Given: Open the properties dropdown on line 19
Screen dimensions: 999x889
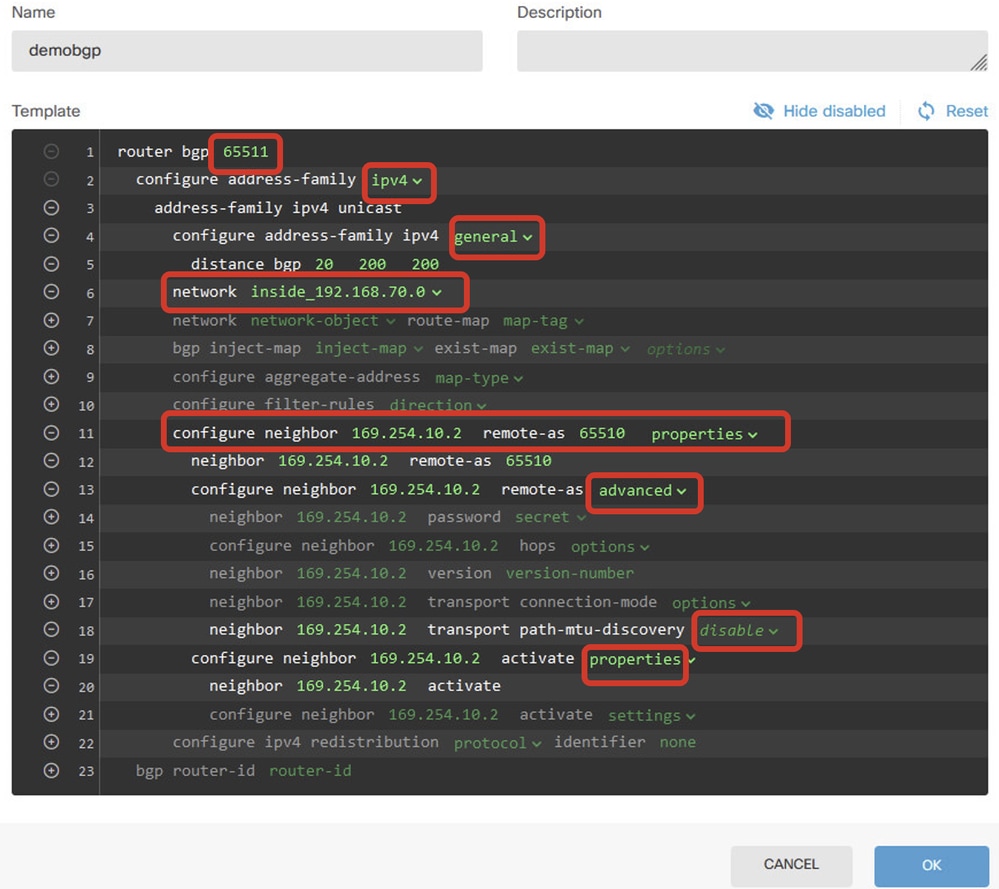Looking at the screenshot, I should [641, 659].
